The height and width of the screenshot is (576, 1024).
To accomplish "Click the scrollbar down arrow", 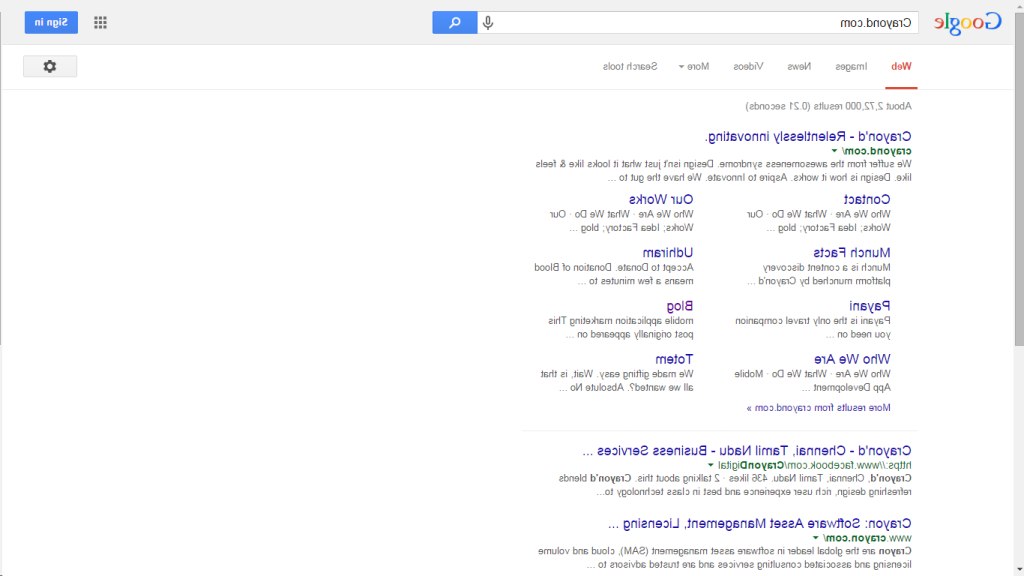I will [1017, 570].
